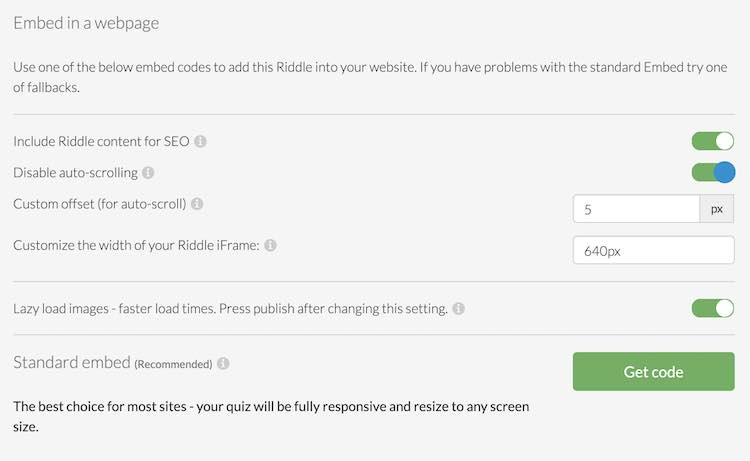Click the Lazy load images label text
750x461 pixels.
click(x=231, y=309)
